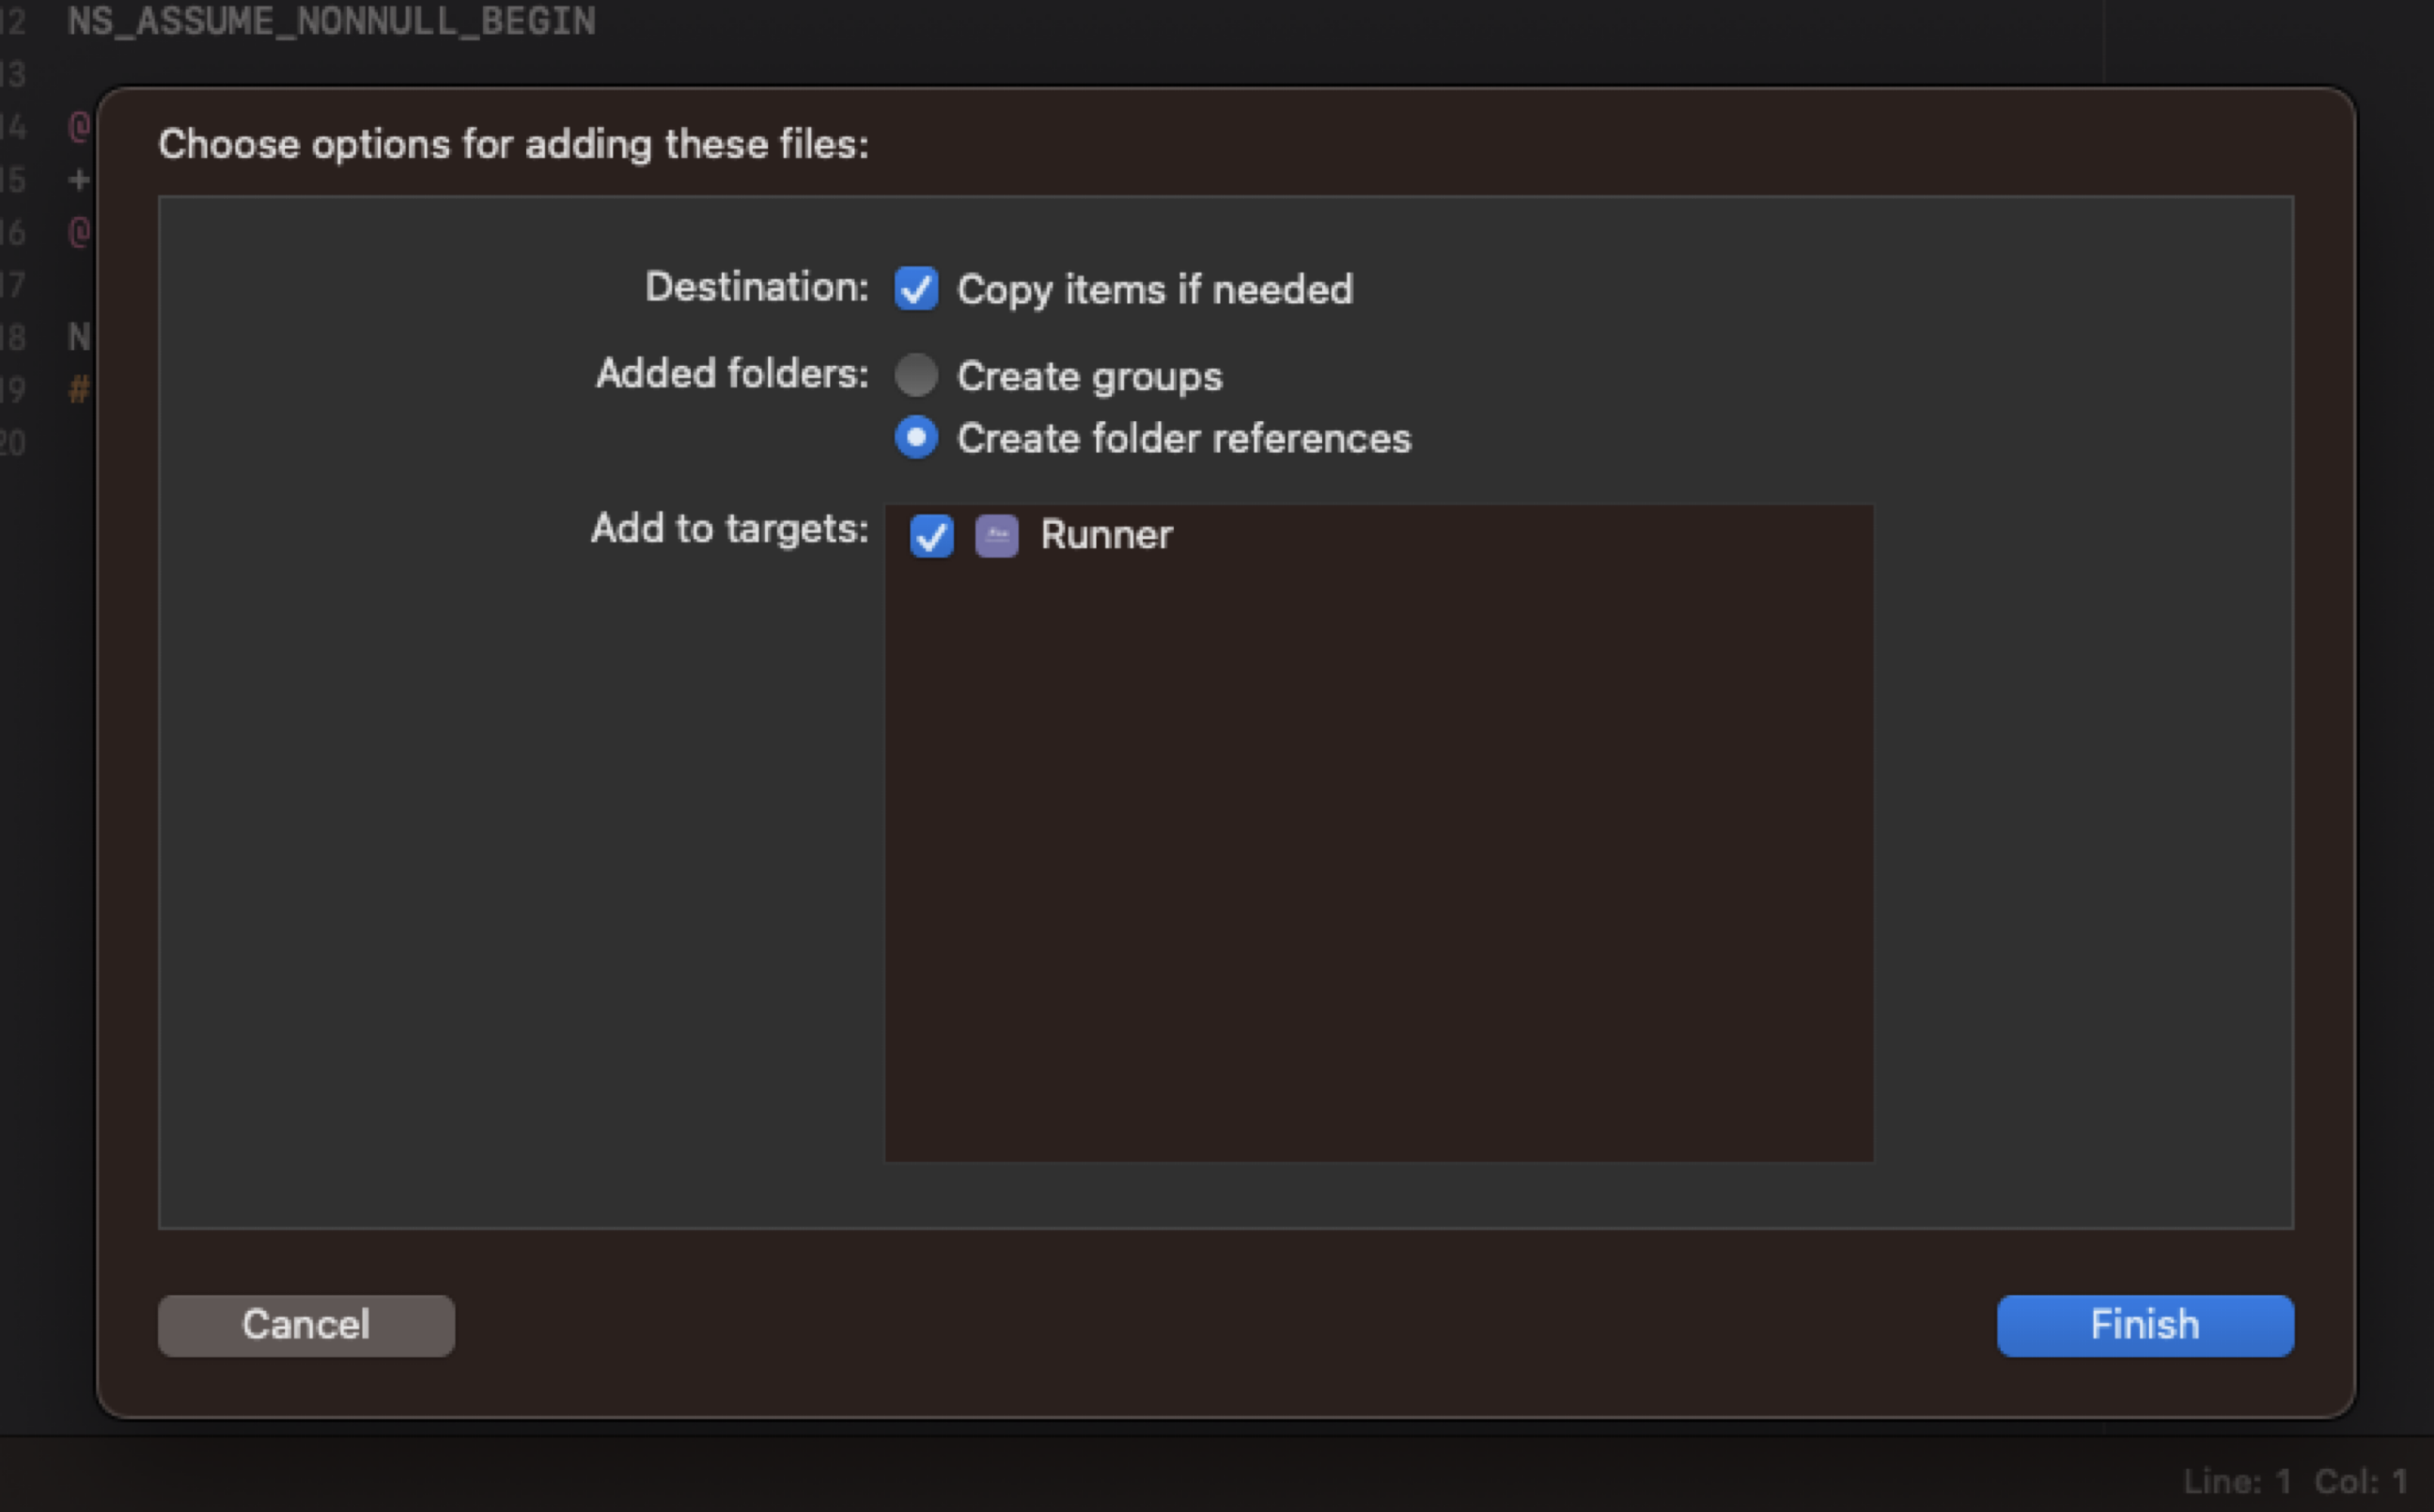The height and width of the screenshot is (1512, 2434).
Task: Click the 'Create groups' label text
Action: coord(1090,377)
